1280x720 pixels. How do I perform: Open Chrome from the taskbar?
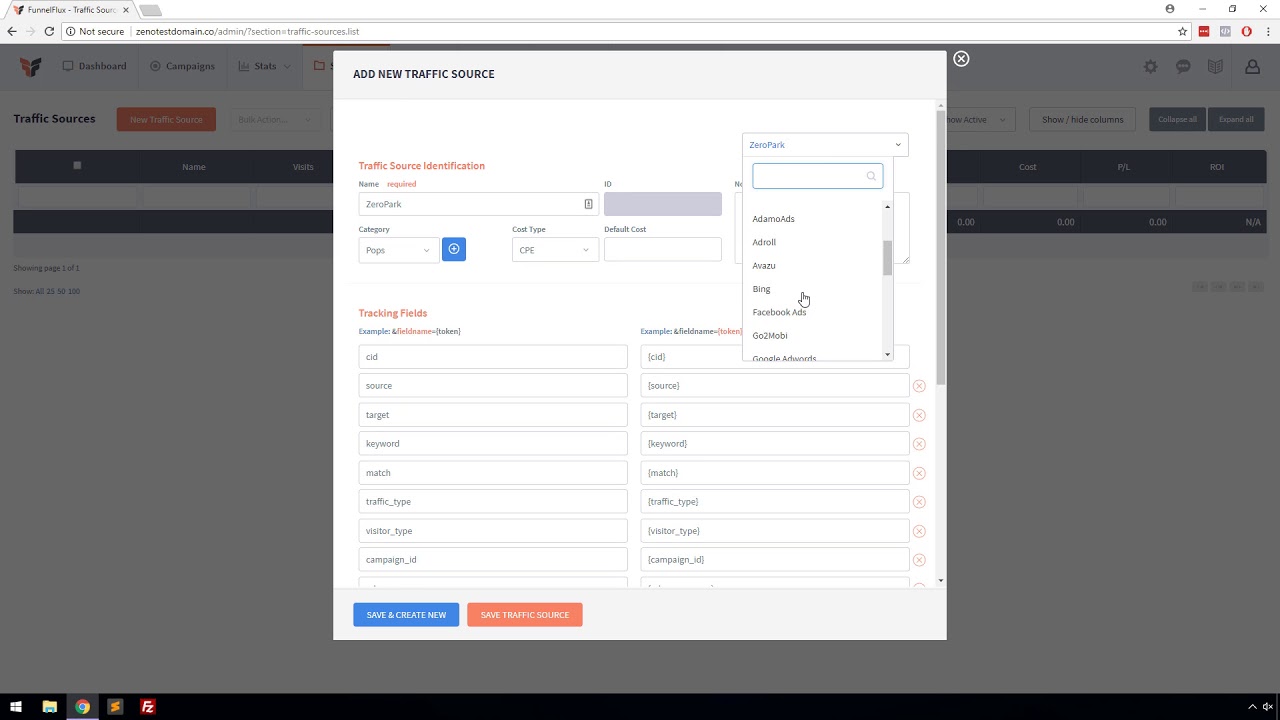[x=82, y=707]
